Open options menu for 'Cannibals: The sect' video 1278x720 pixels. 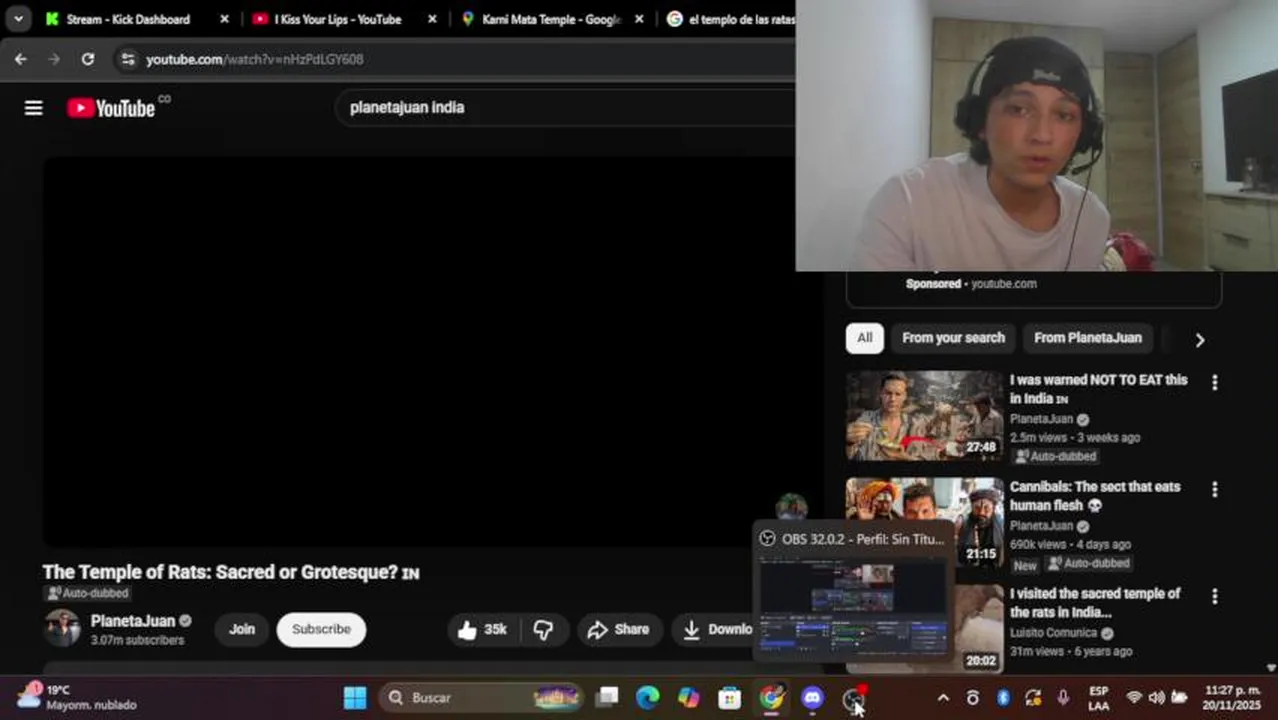tap(1214, 489)
